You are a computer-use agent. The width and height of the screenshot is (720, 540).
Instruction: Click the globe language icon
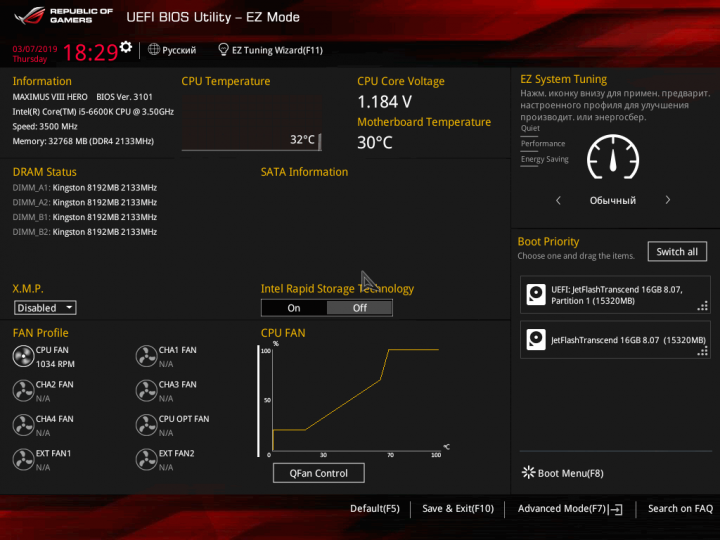point(154,49)
